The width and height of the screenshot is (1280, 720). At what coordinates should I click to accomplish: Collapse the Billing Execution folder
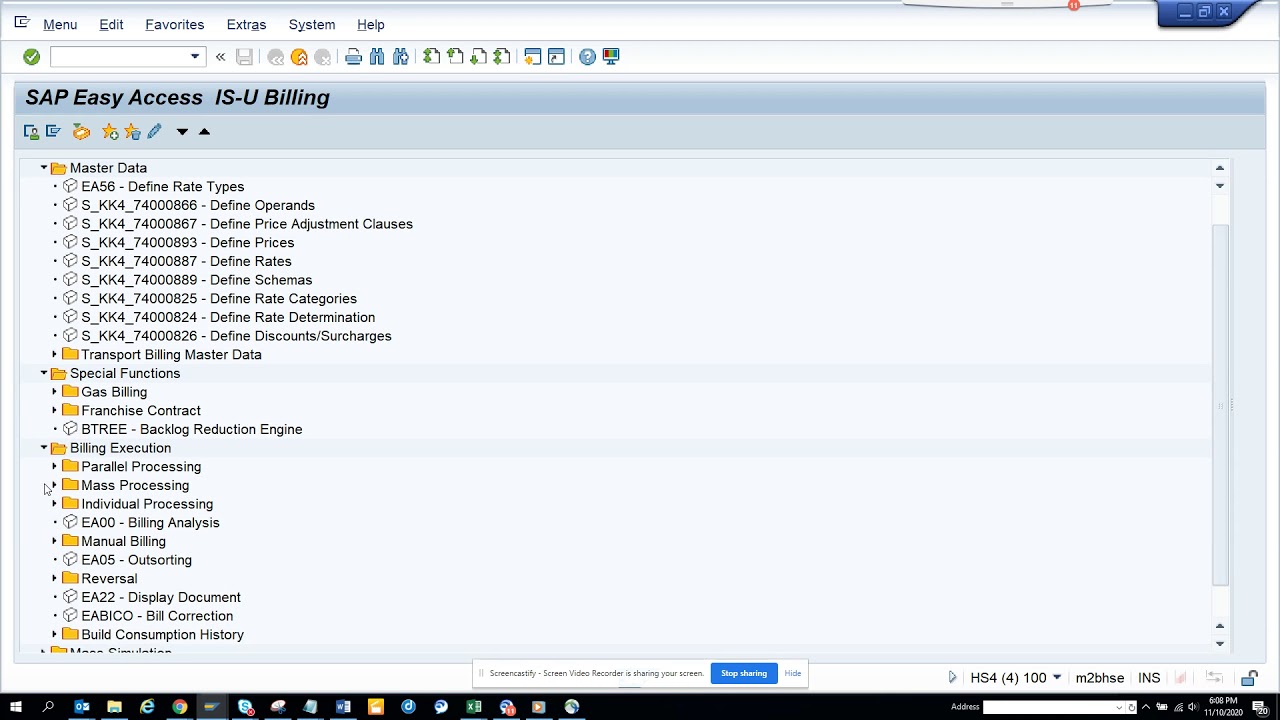click(44, 448)
